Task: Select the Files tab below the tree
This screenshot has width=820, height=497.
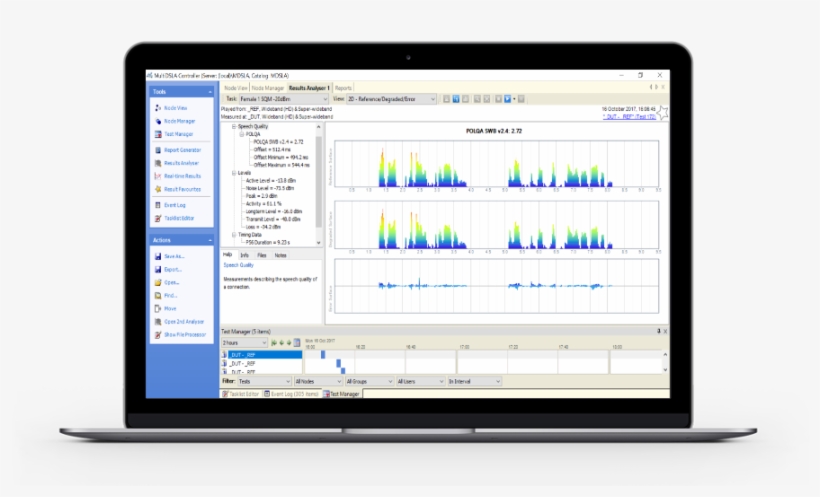Action: coord(262,255)
